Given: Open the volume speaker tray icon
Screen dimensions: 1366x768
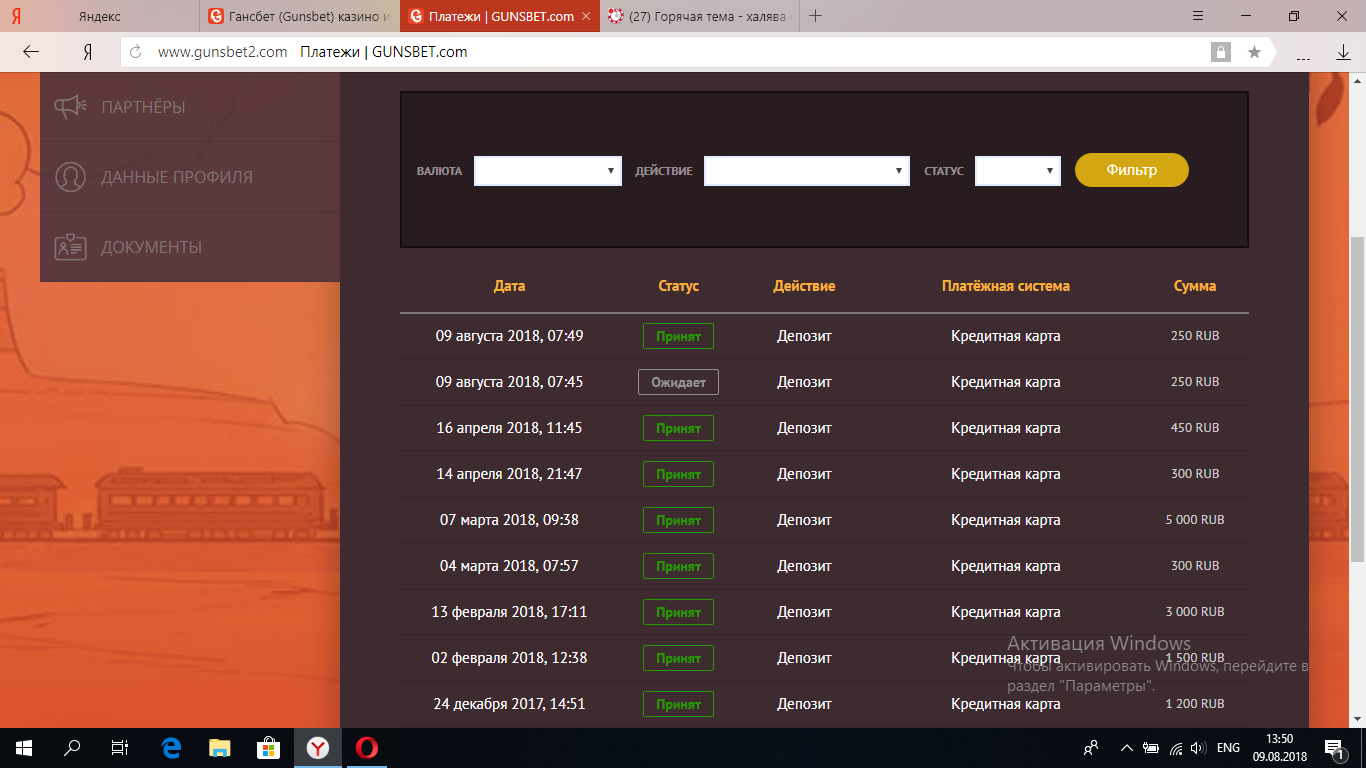Looking at the screenshot, I should [x=1197, y=748].
